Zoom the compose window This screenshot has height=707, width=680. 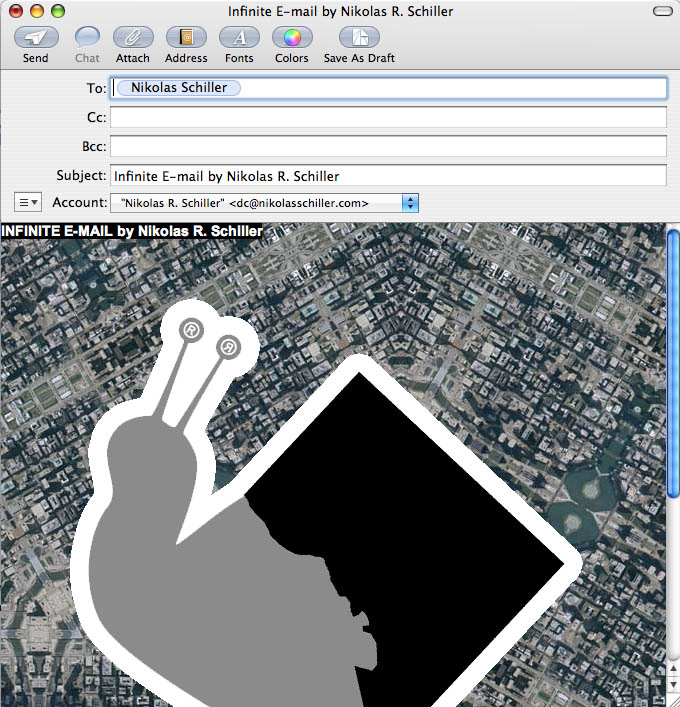pos(58,11)
